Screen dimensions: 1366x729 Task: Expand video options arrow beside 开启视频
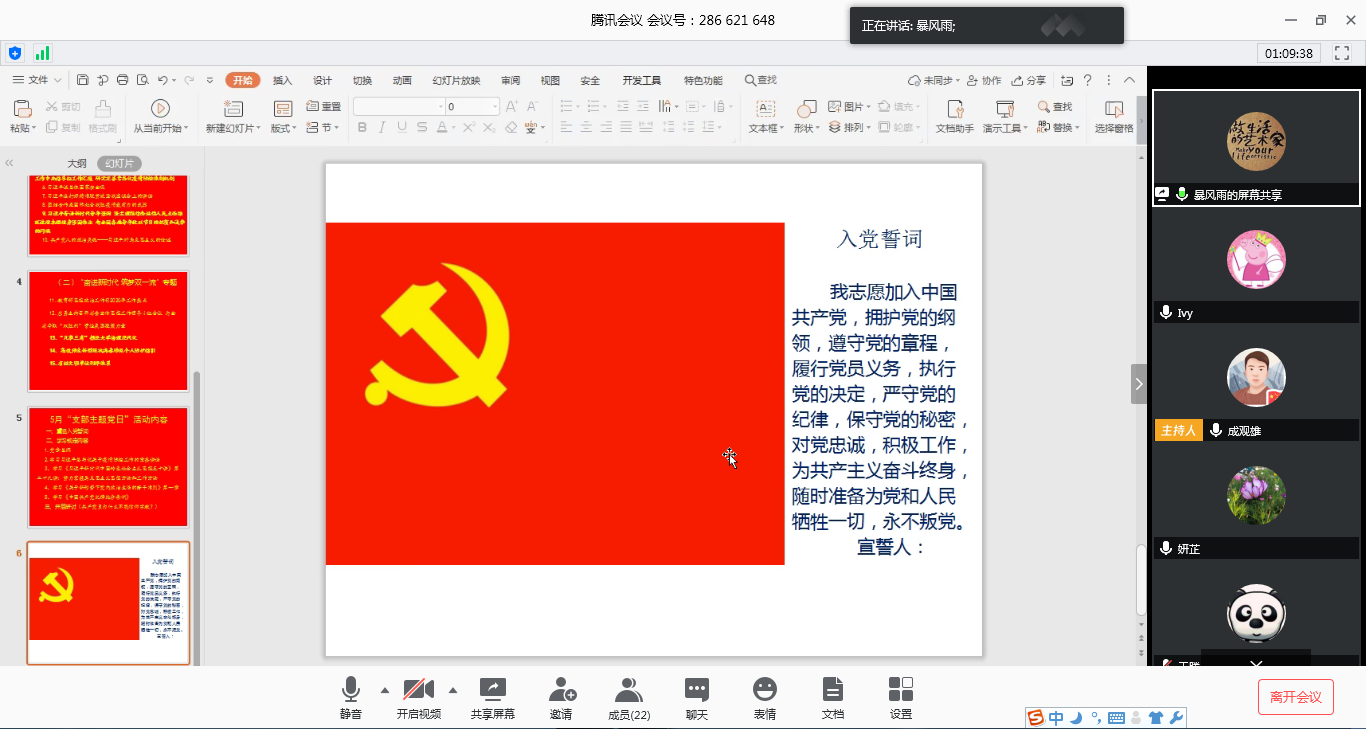click(x=453, y=690)
